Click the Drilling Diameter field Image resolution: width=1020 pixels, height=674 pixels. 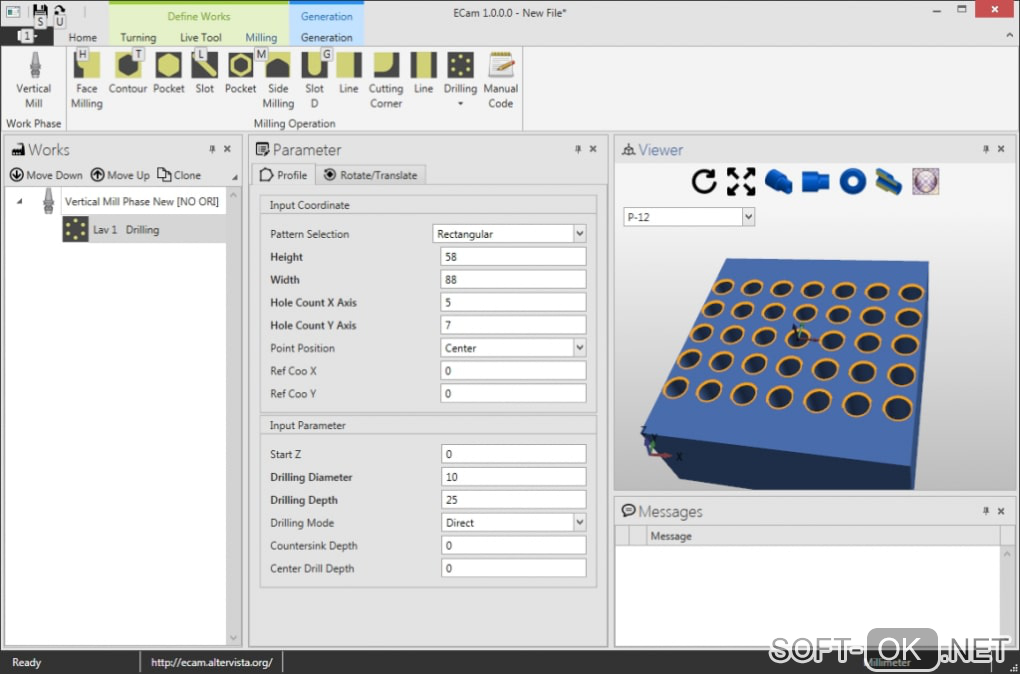pos(513,477)
